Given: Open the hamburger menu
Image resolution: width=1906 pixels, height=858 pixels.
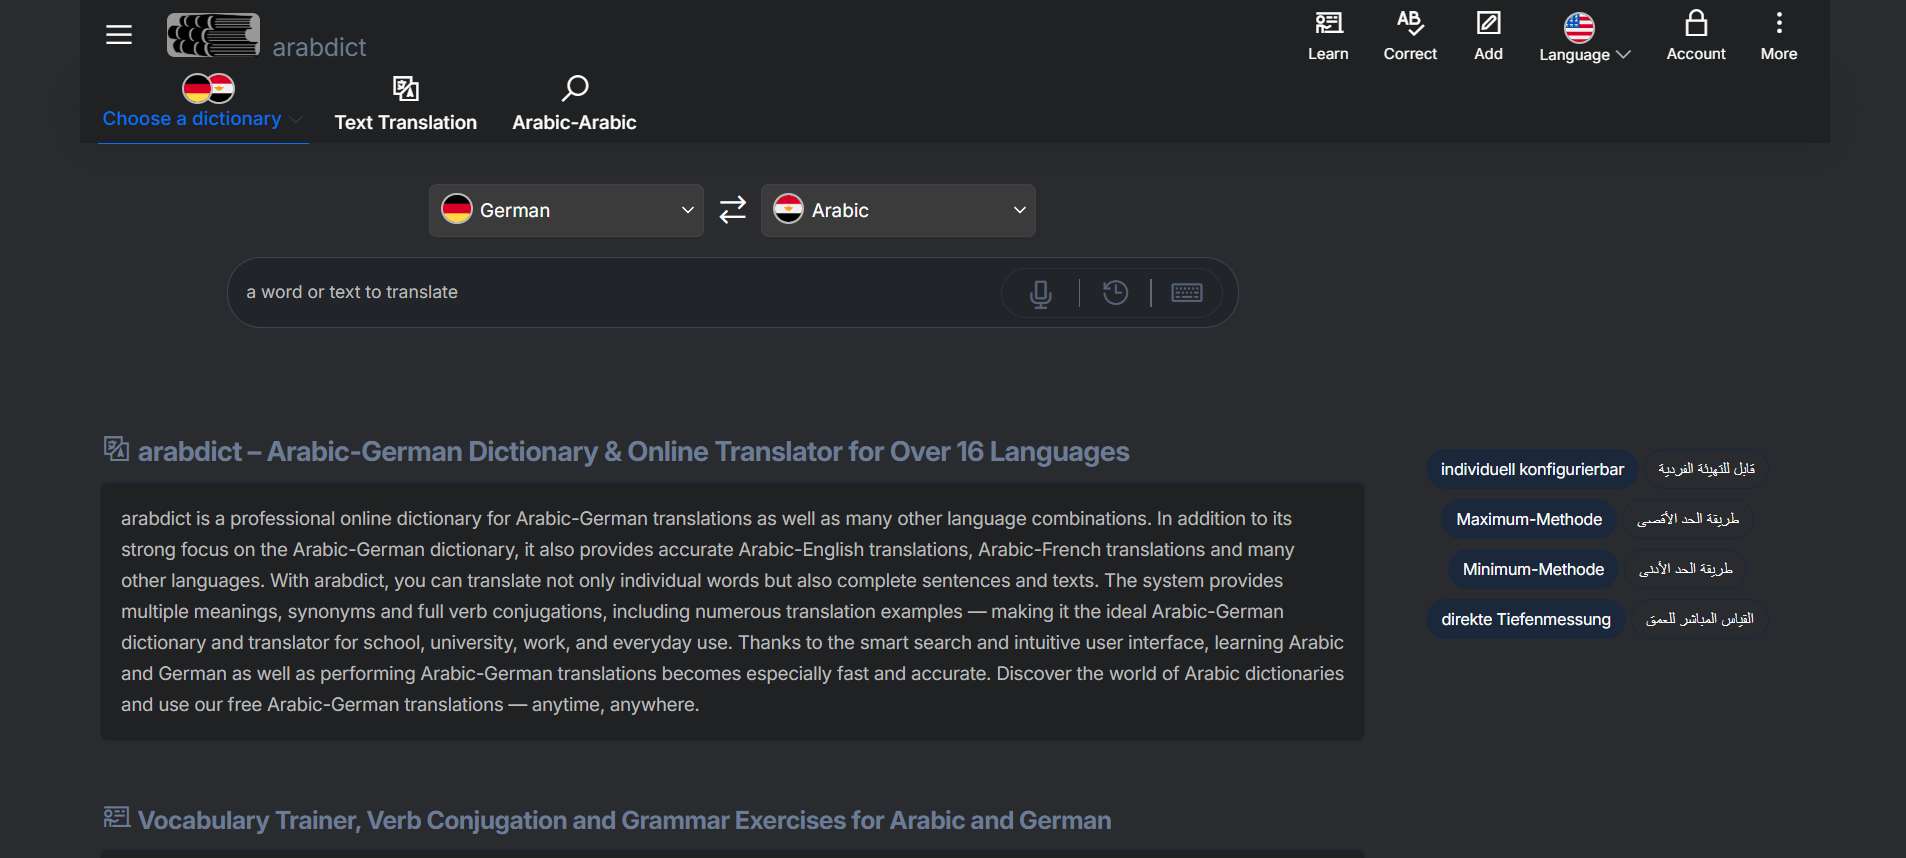Looking at the screenshot, I should point(119,35).
